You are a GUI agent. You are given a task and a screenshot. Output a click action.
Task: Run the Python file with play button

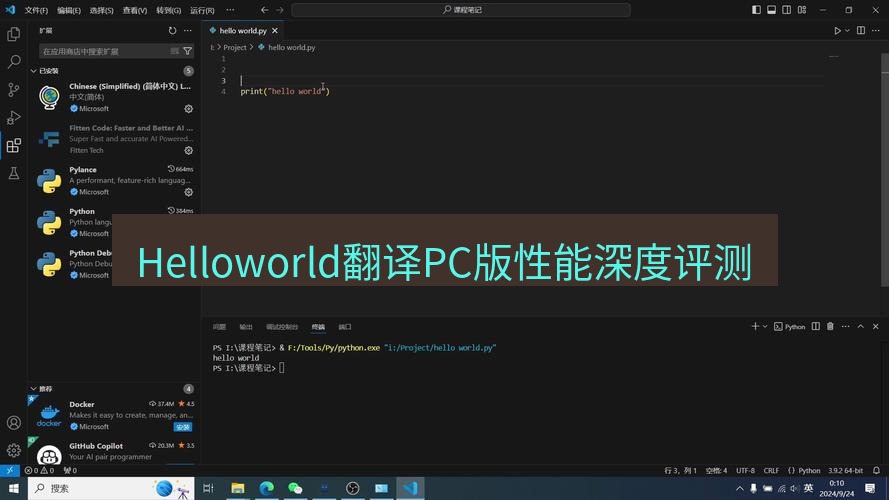point(837,31)
